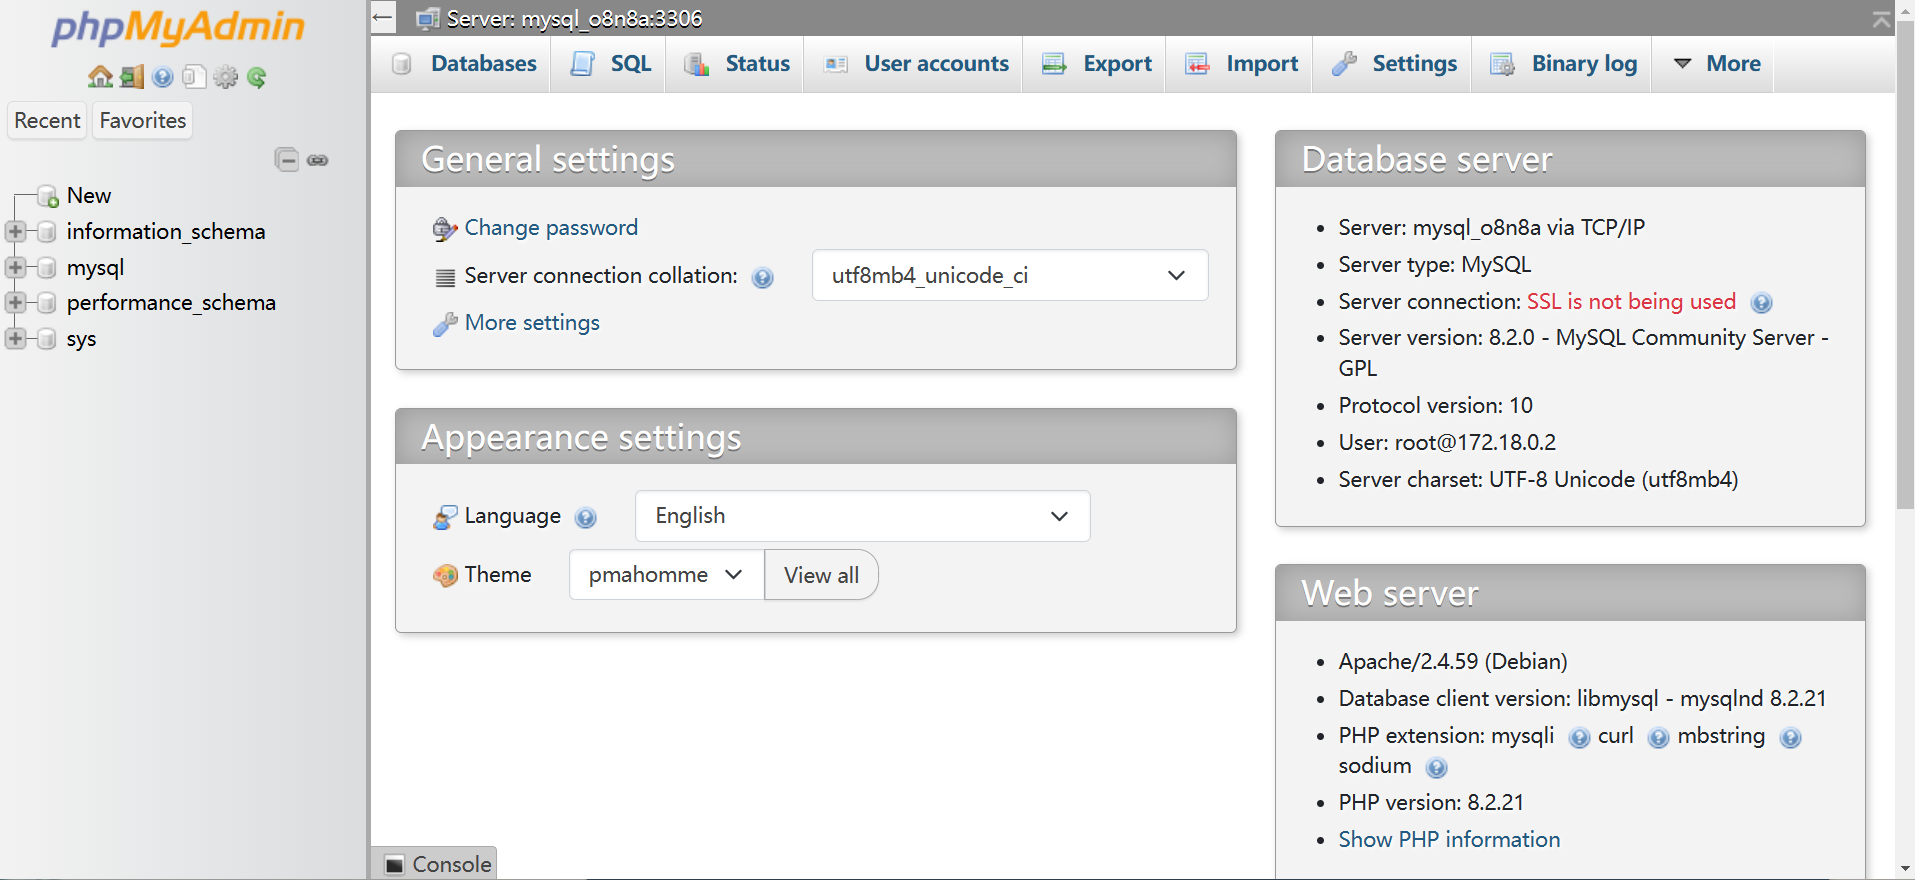Click the link with main panel chain icon
The height and width of the screenshot is (880, 1915).
click(318, 160)
